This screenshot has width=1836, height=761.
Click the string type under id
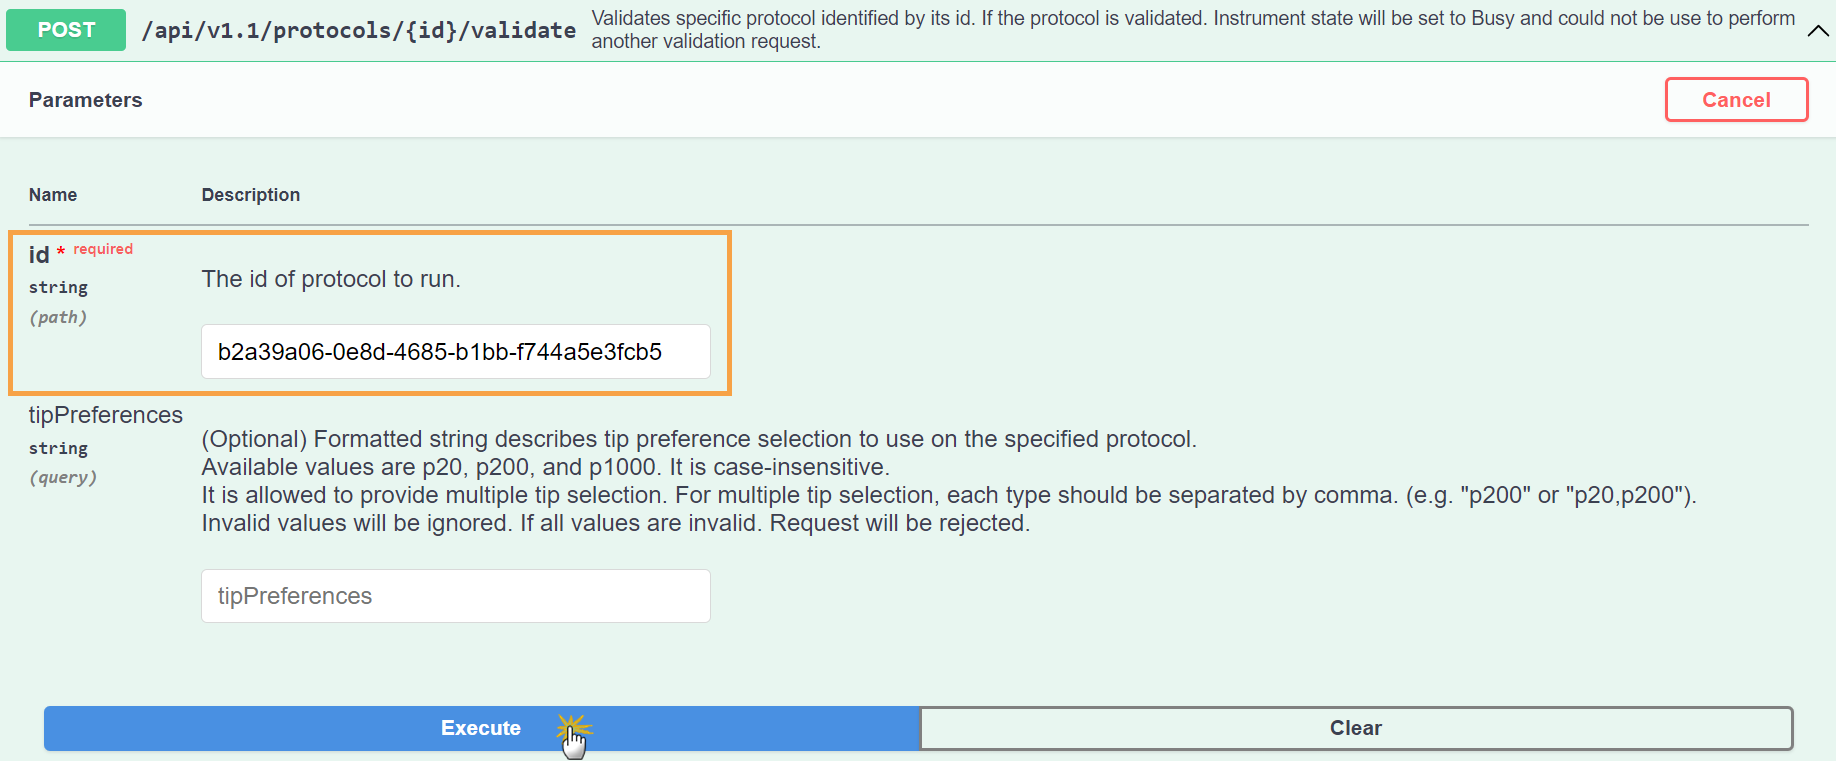pos(58,287)
